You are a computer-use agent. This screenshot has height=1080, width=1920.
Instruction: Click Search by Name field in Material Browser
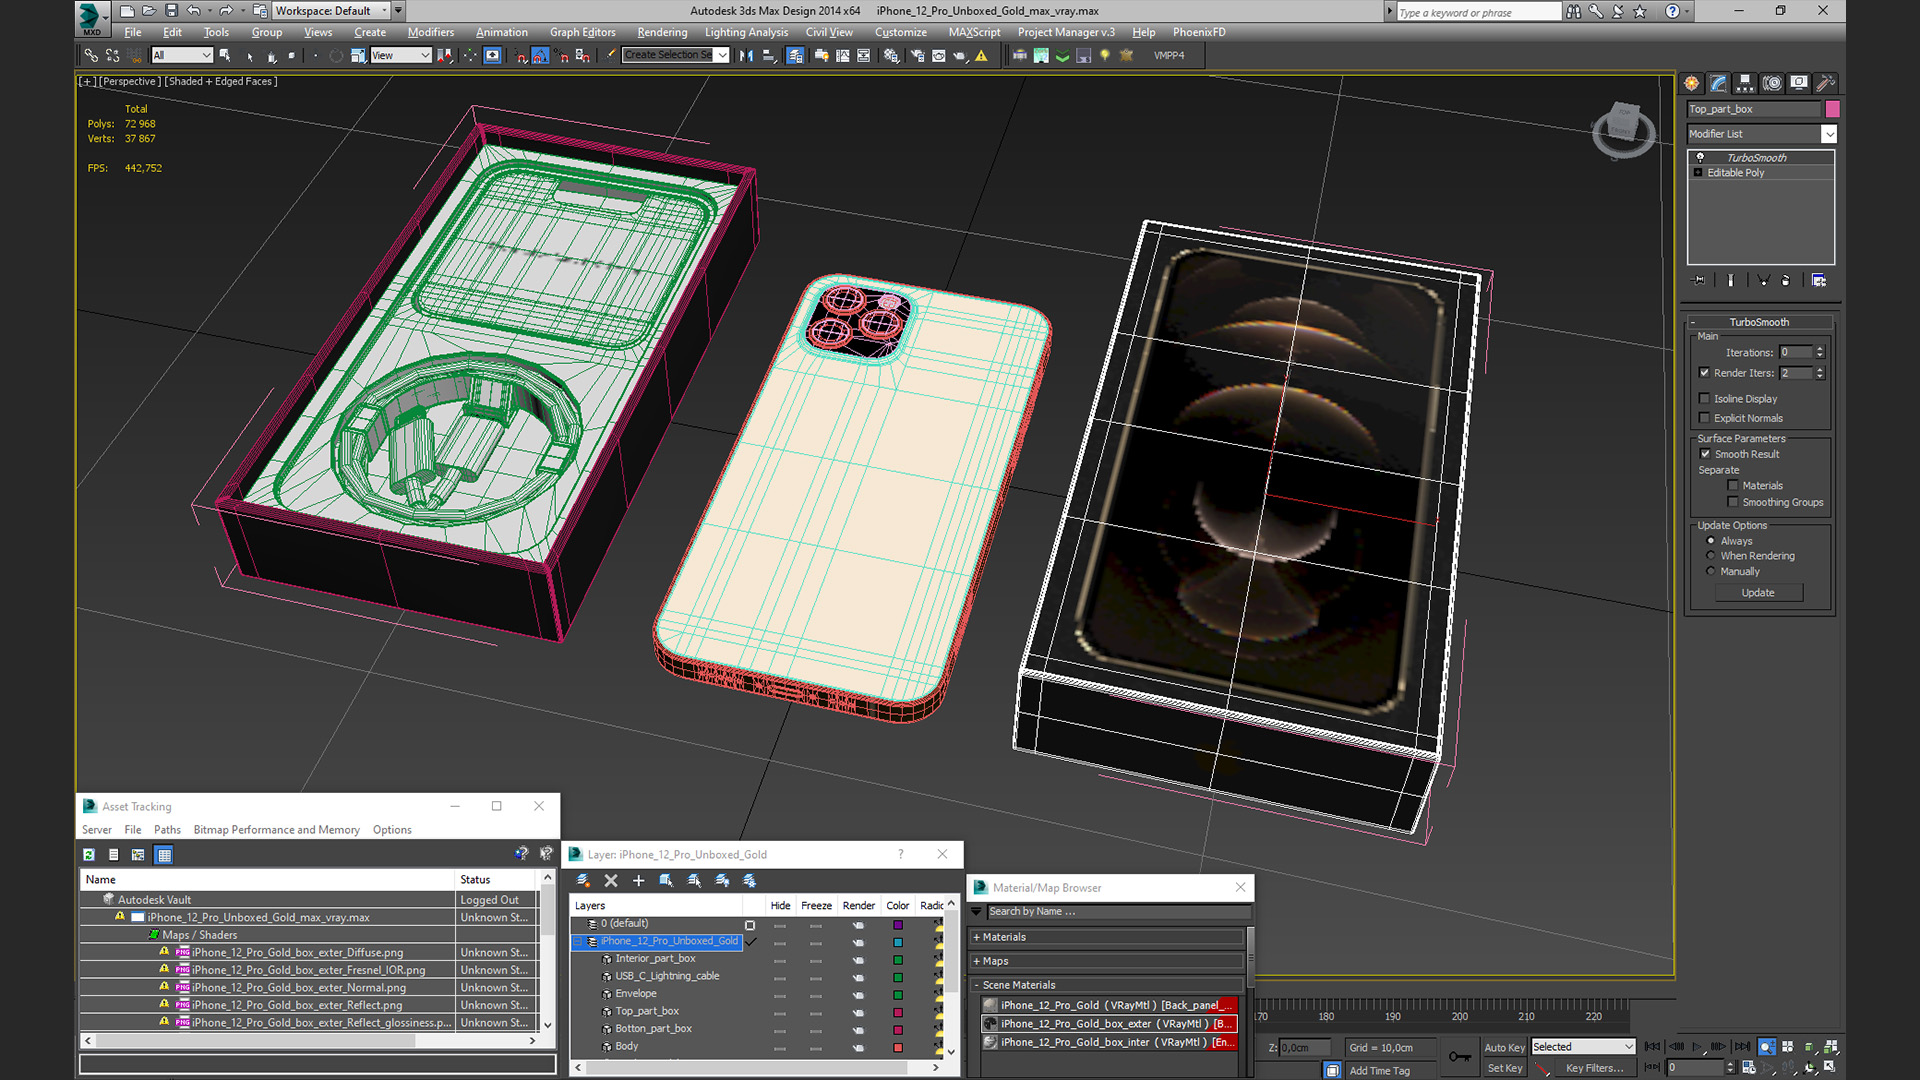point(1118,911)
